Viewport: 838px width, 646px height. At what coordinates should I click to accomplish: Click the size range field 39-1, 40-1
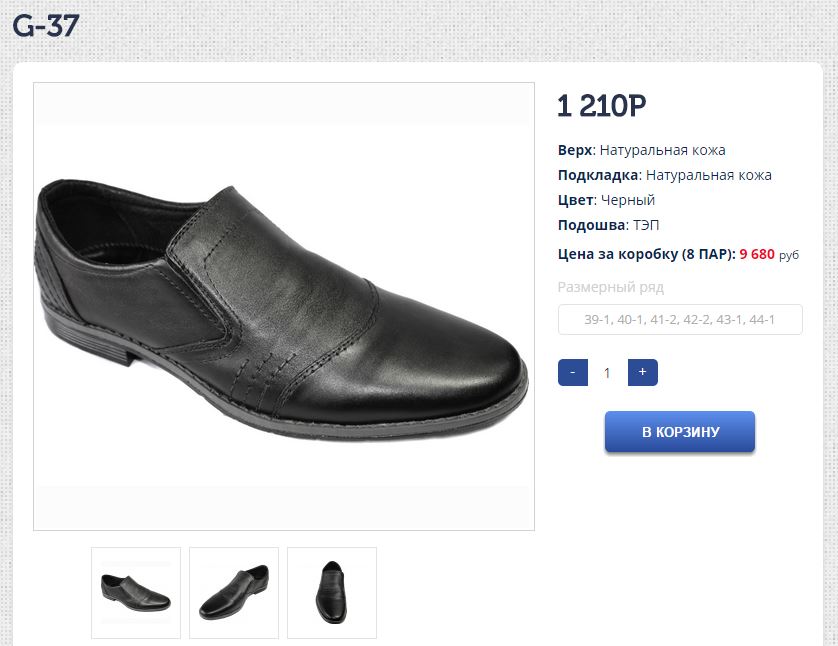680,320
